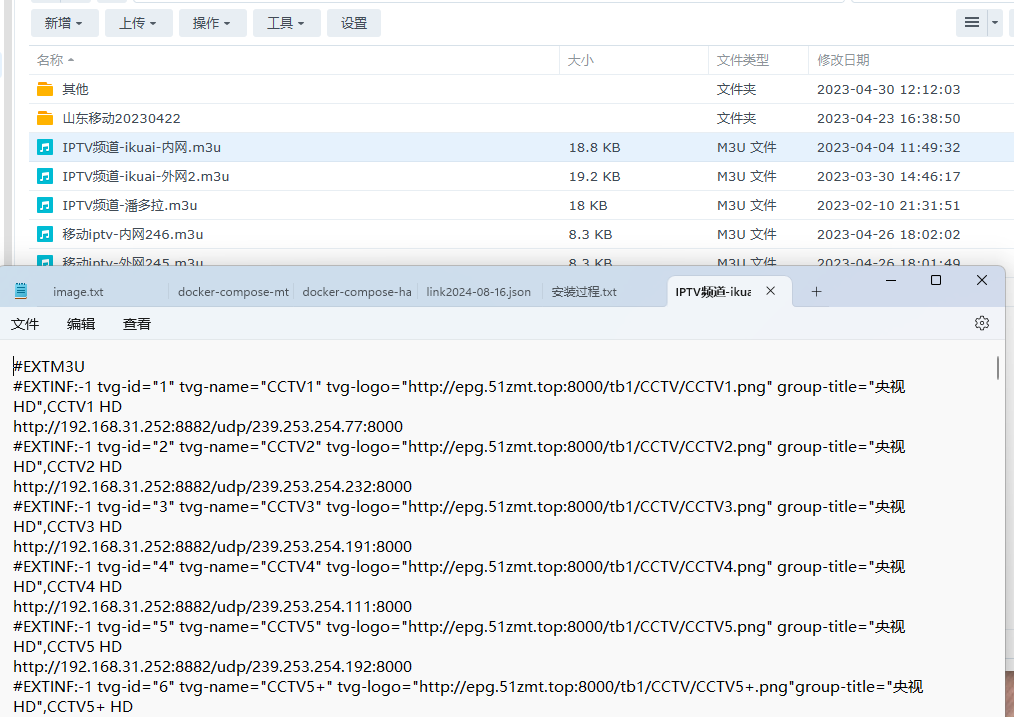The image size is (1014, 717).
Task: Open the 上传 dropdown menu
Action: click(139, 23)
